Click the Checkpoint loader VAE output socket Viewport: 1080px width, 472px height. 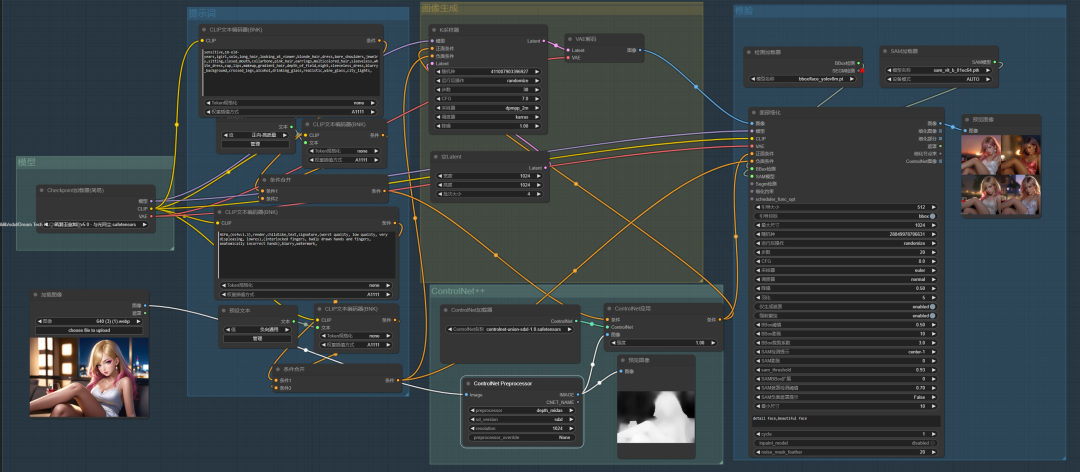[x=151, y=216]
